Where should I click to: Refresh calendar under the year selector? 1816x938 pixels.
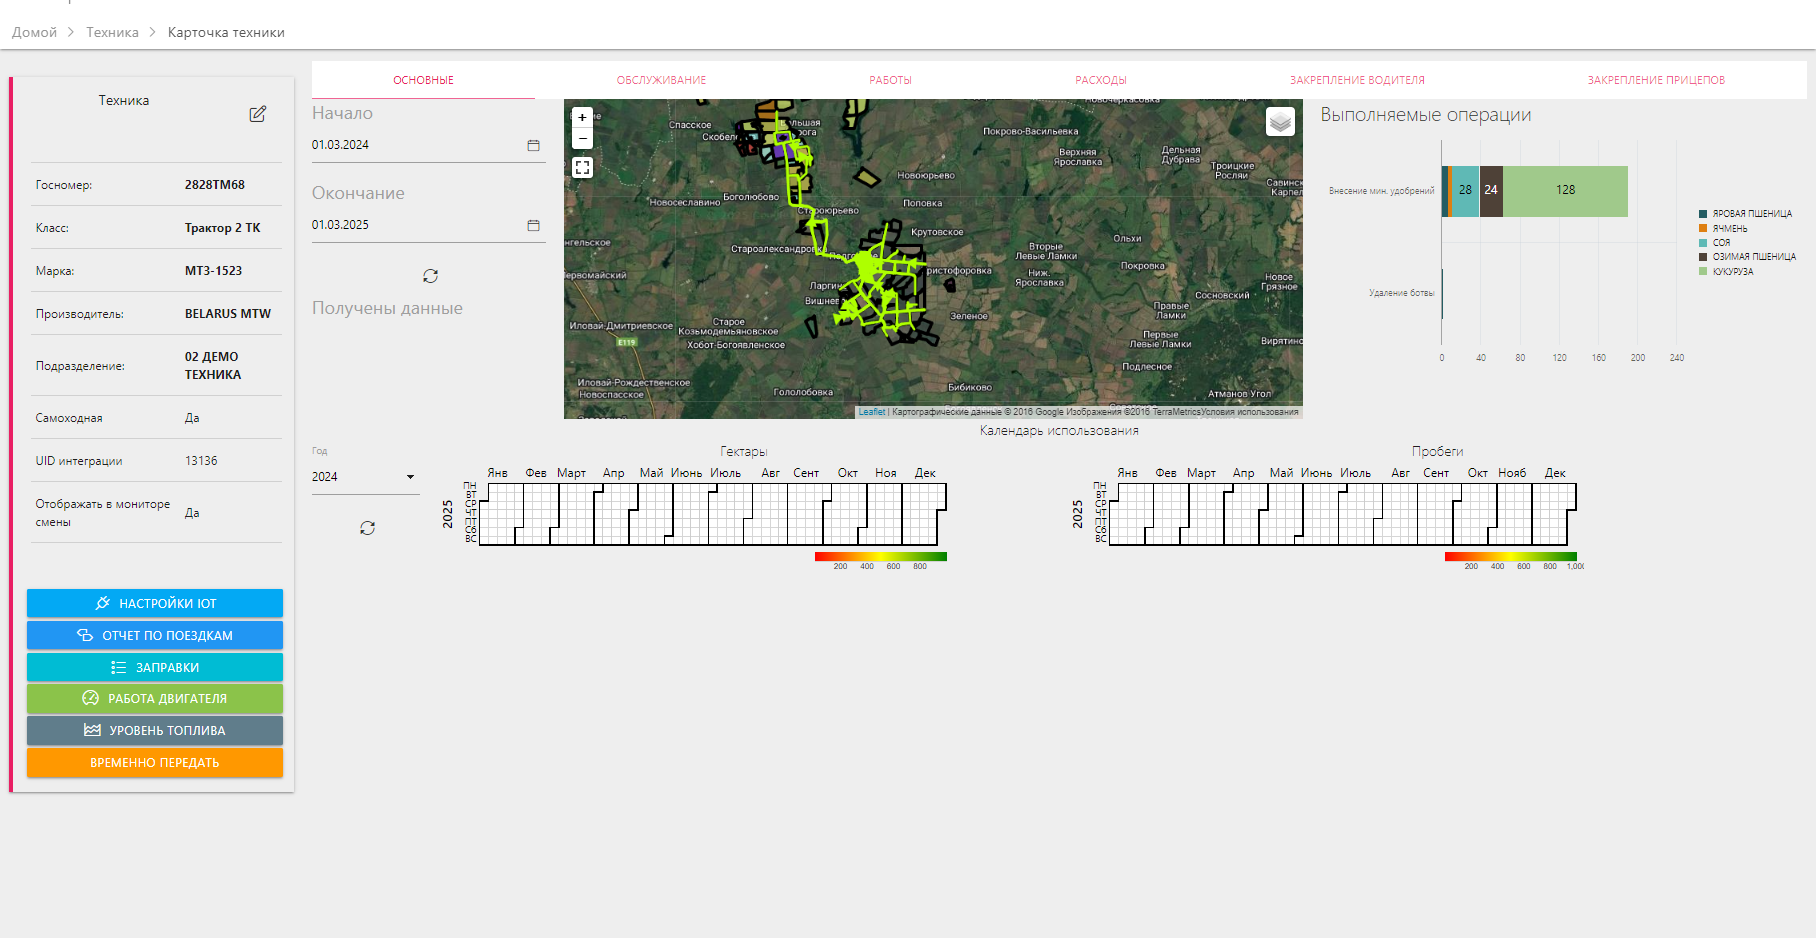[367, 528]
